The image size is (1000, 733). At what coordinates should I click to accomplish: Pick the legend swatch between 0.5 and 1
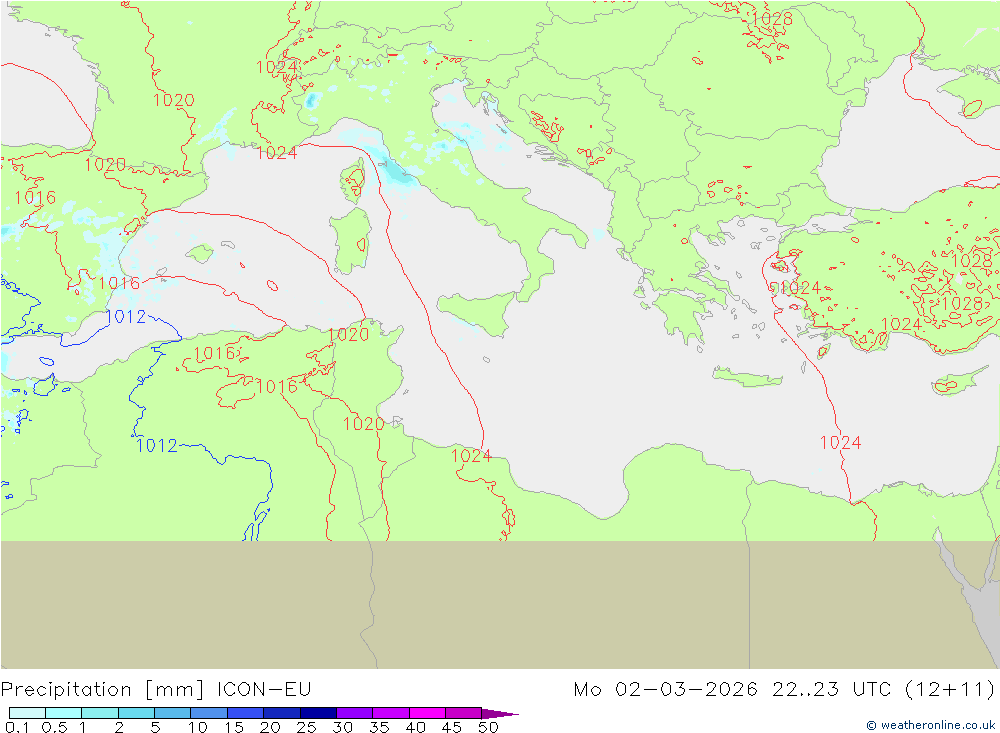[64, 713]
